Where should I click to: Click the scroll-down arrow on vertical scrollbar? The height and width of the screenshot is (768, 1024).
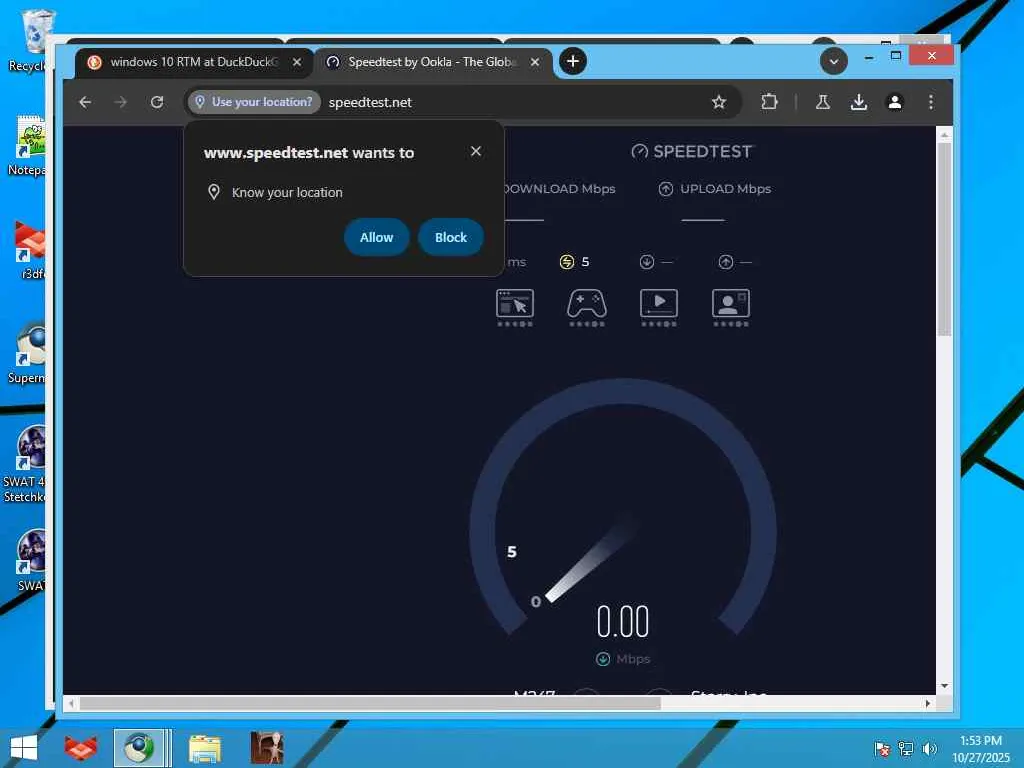tap(944, 686)
